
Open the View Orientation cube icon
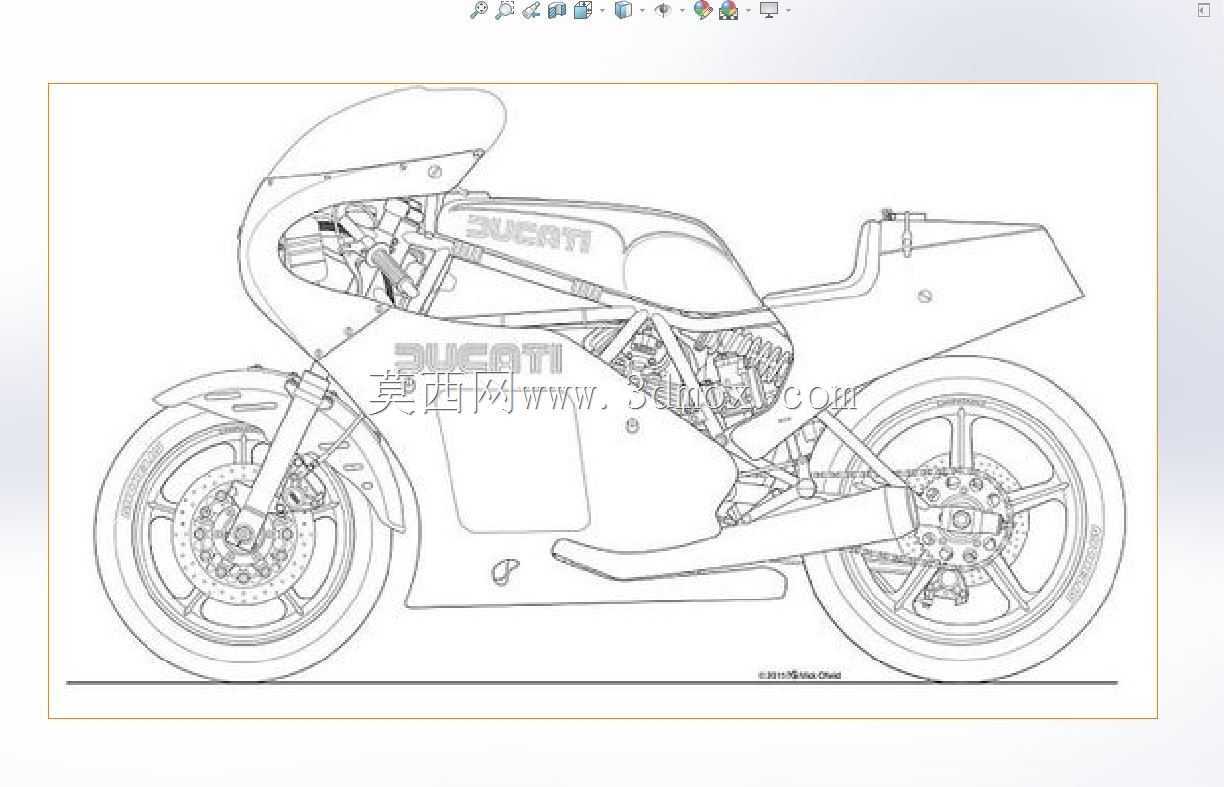583,10
